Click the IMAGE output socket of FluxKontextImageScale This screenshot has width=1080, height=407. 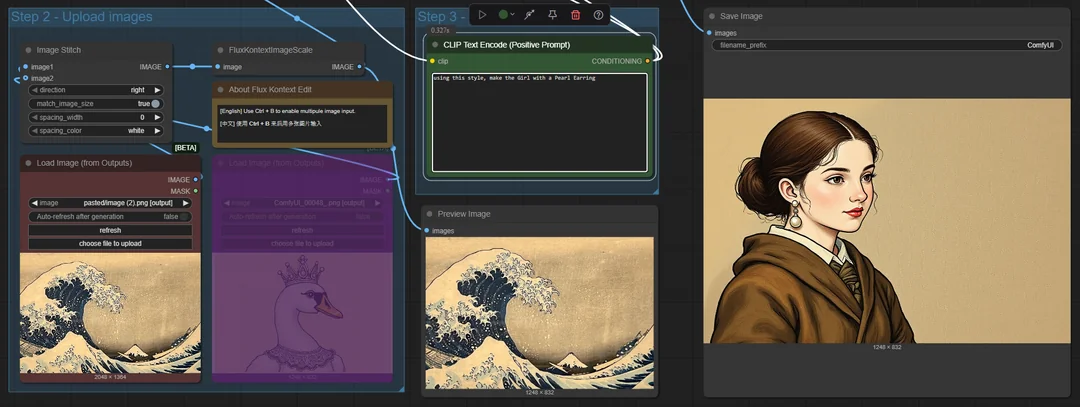click(359, 67)
